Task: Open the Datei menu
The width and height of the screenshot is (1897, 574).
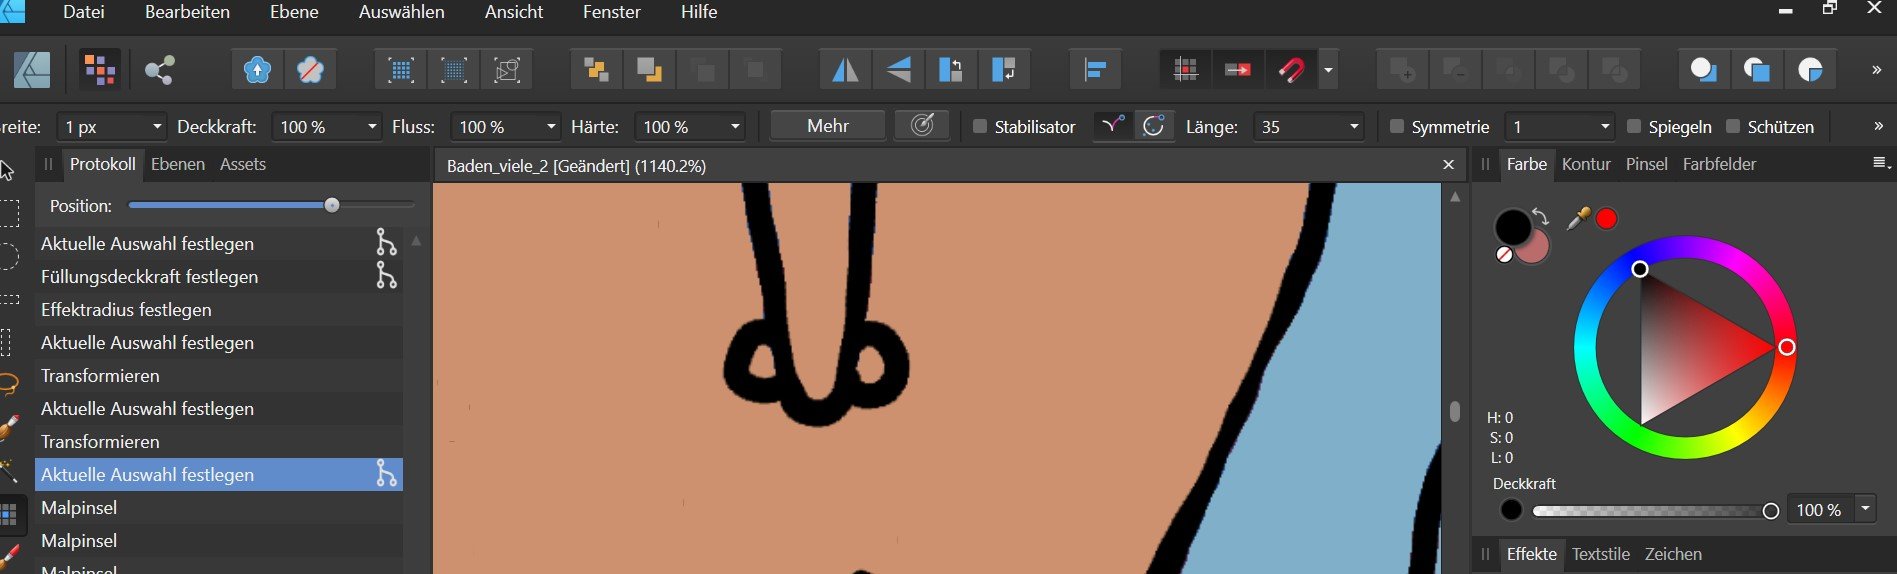Action: click(84, 12)
